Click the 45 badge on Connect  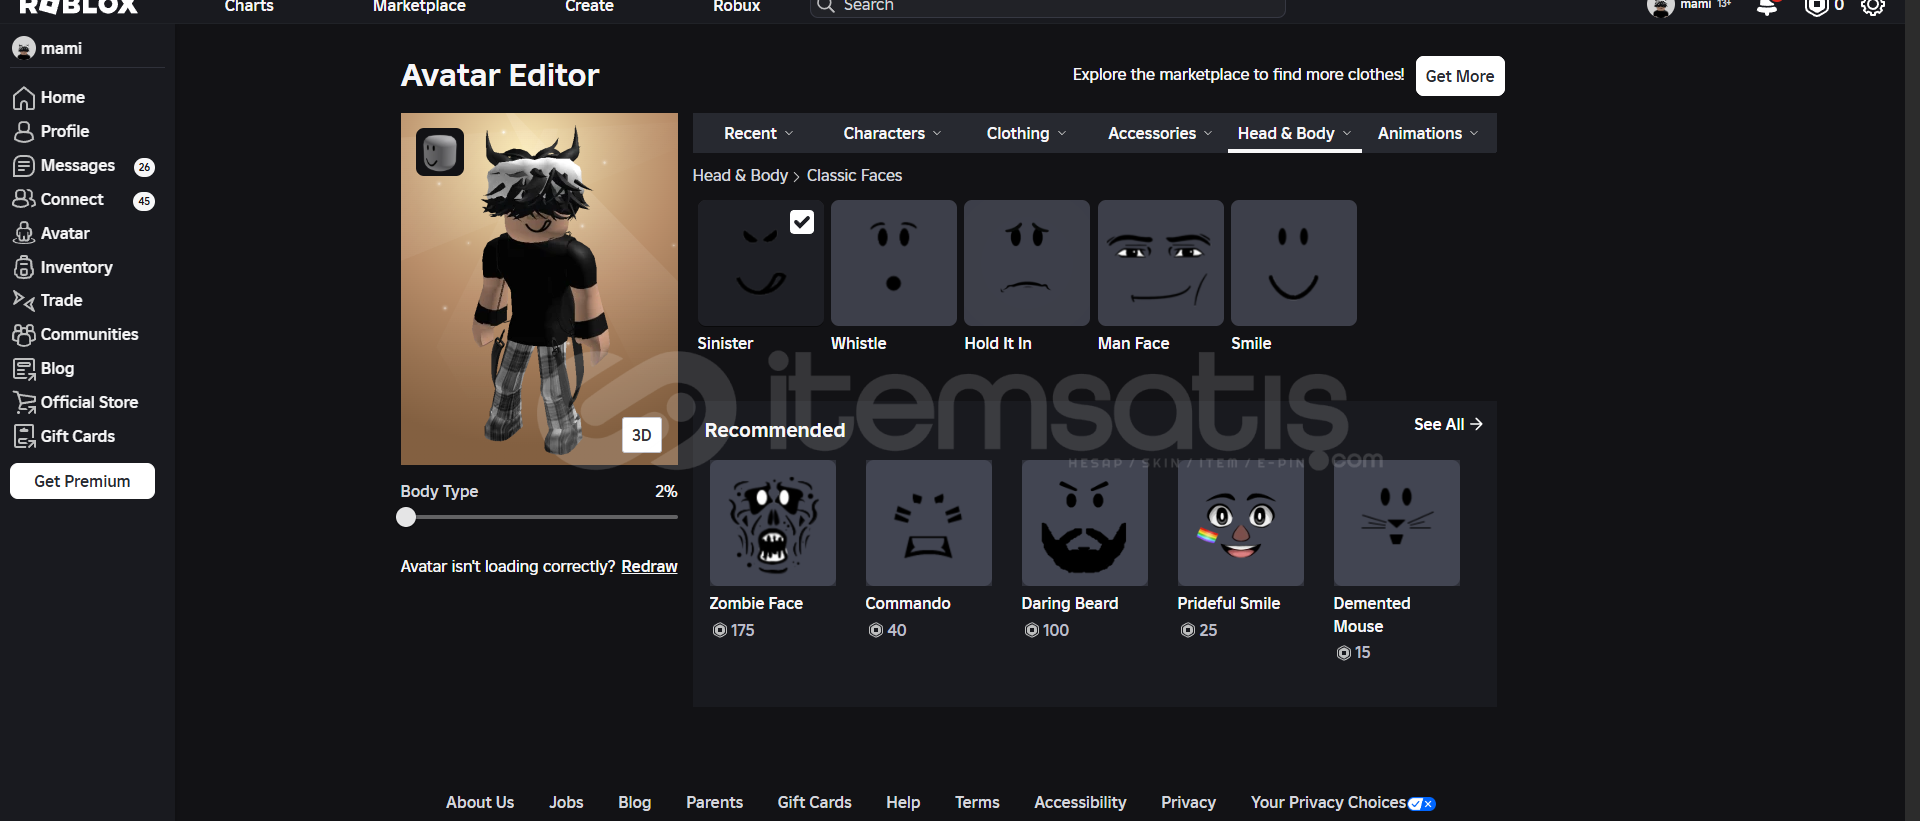point(144,201)
